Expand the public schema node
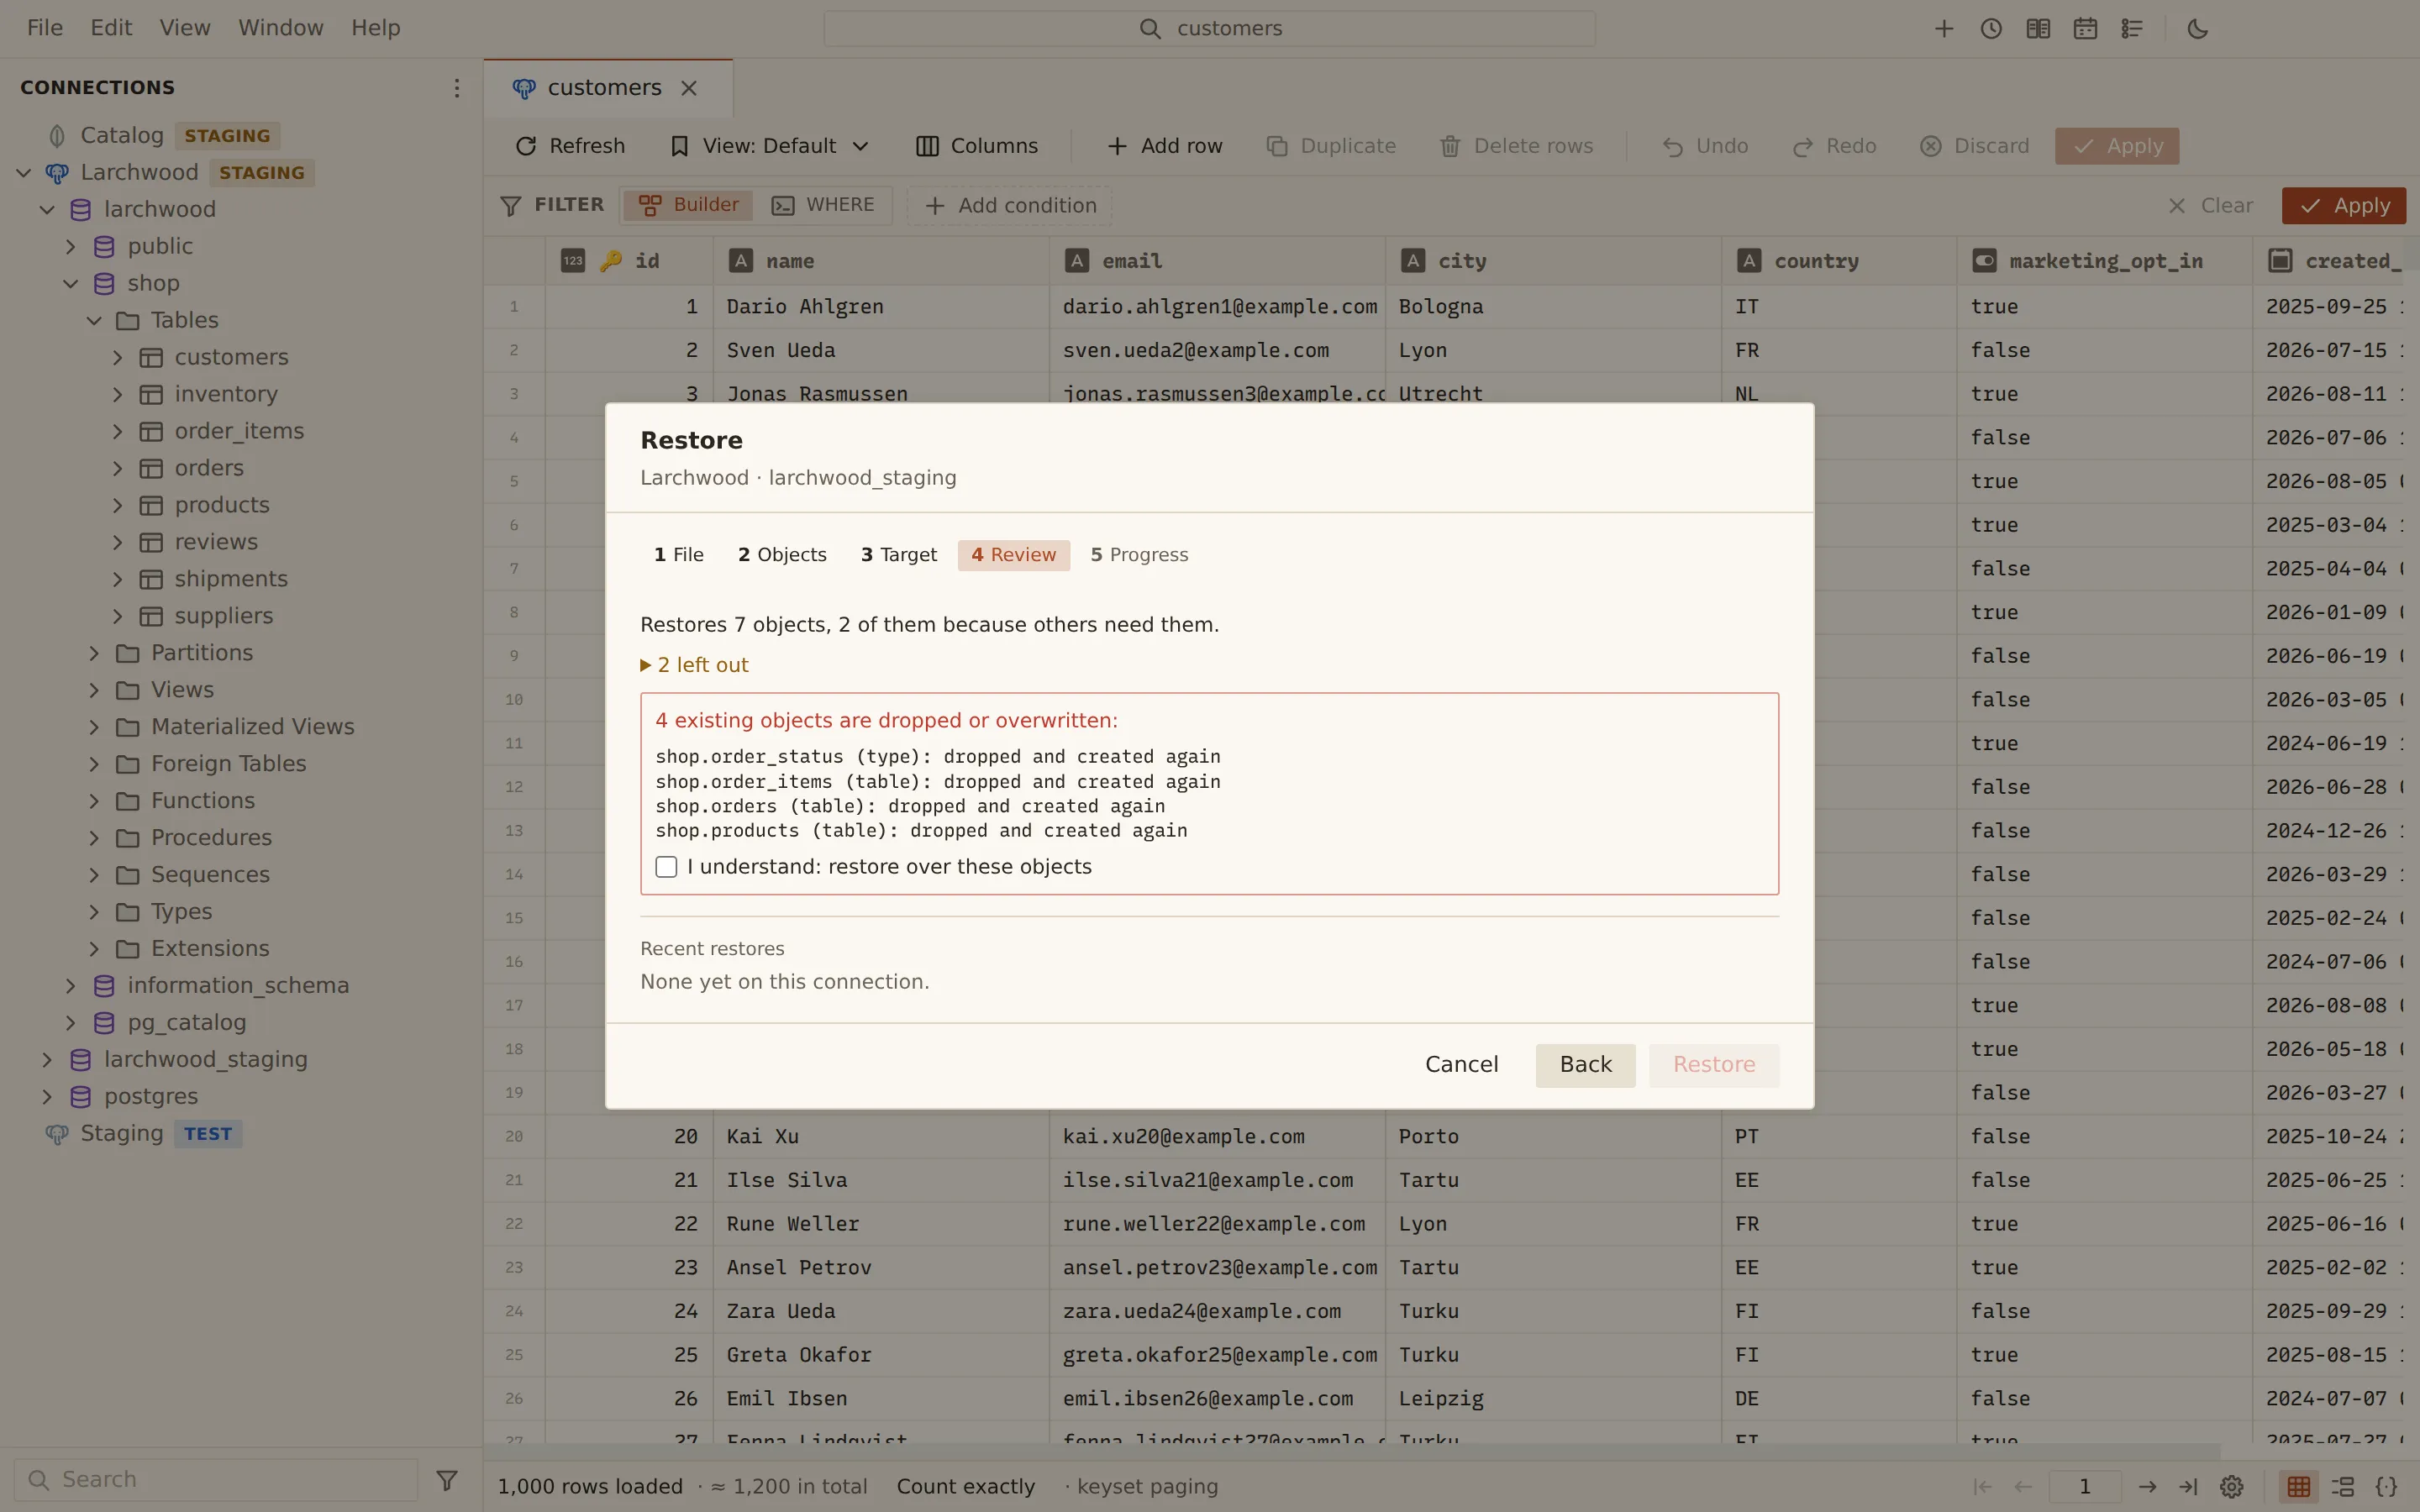 coord(71,246)
